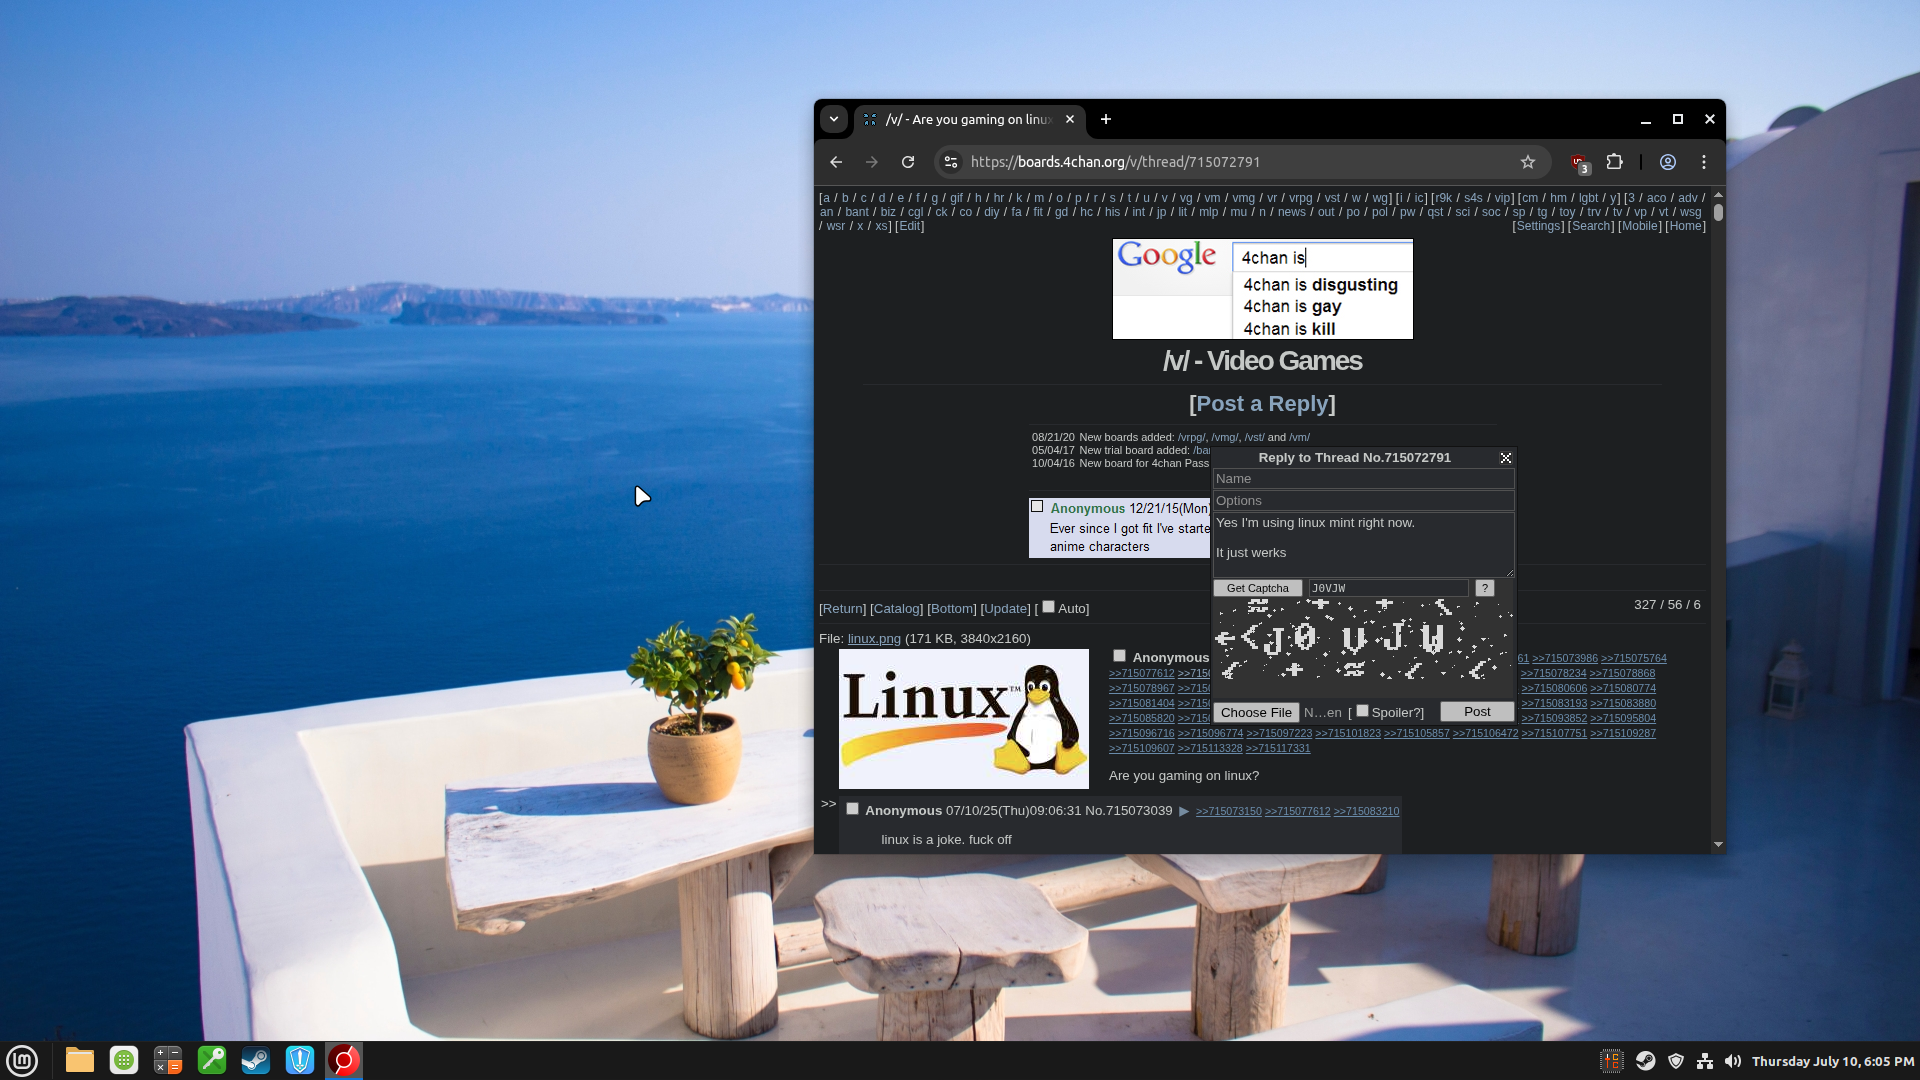
Task: Click scroll-down arrow of page scrollbar
Action: point(1718,845)
